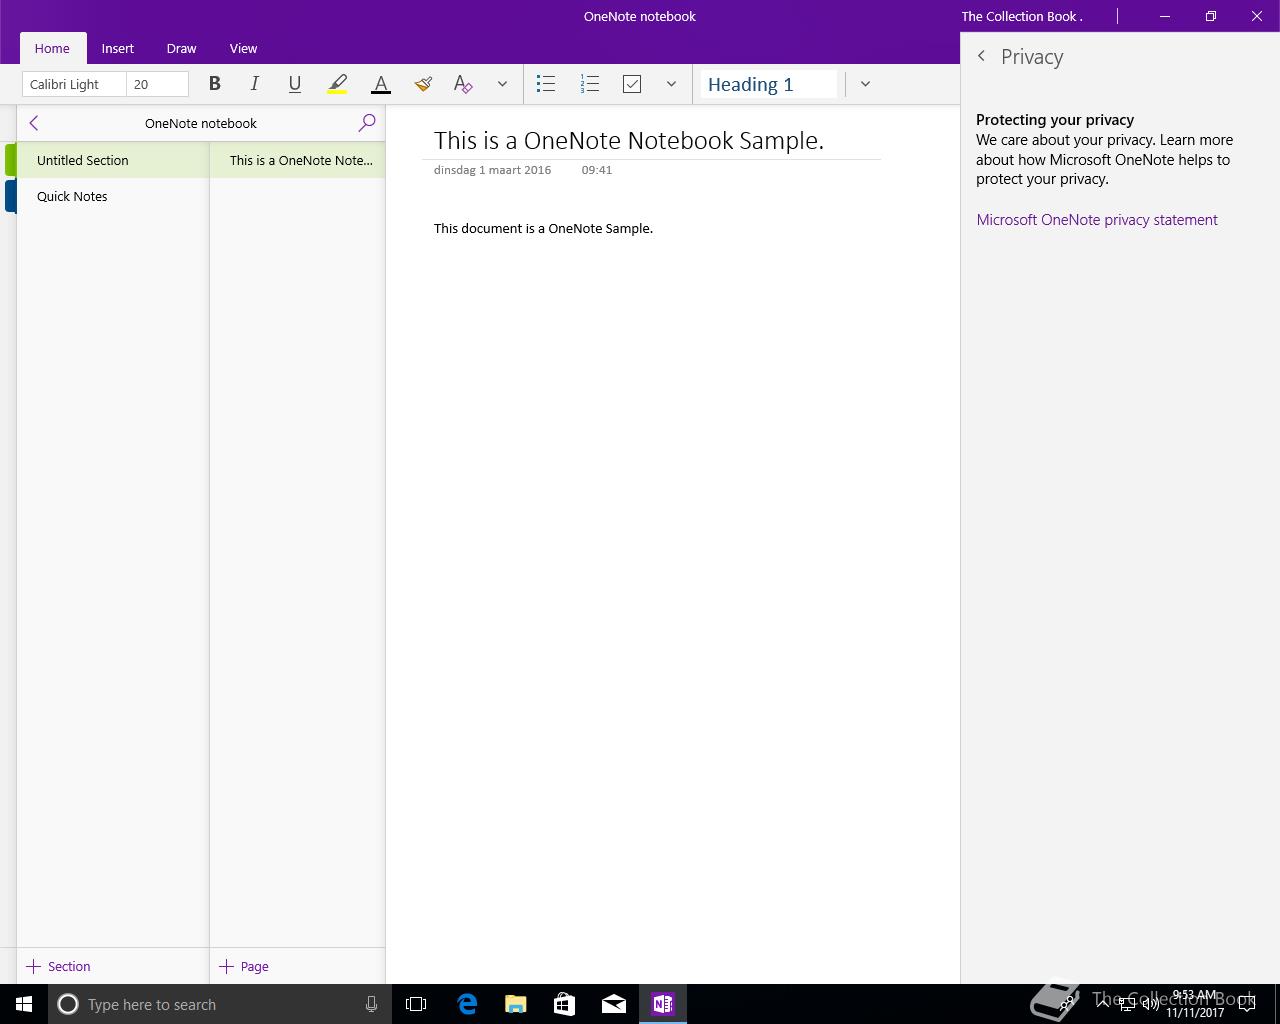The image size is (1280, 1024).
Task: Open the styles dropdown next to Heading 1
Action: (865, 84)
